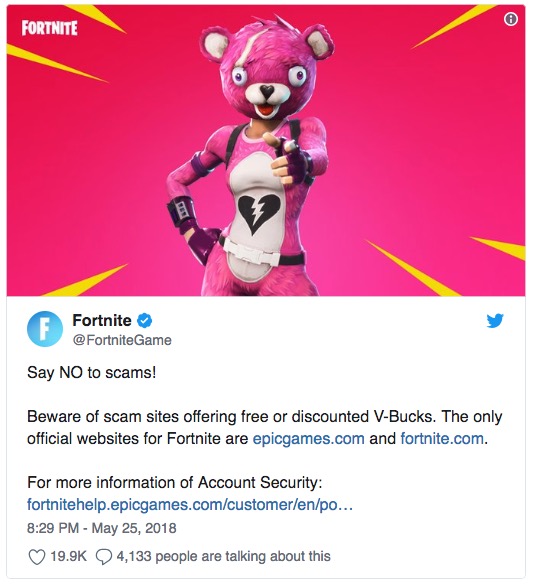Open the @FortniteGame handle

click(x=122, y=340)
